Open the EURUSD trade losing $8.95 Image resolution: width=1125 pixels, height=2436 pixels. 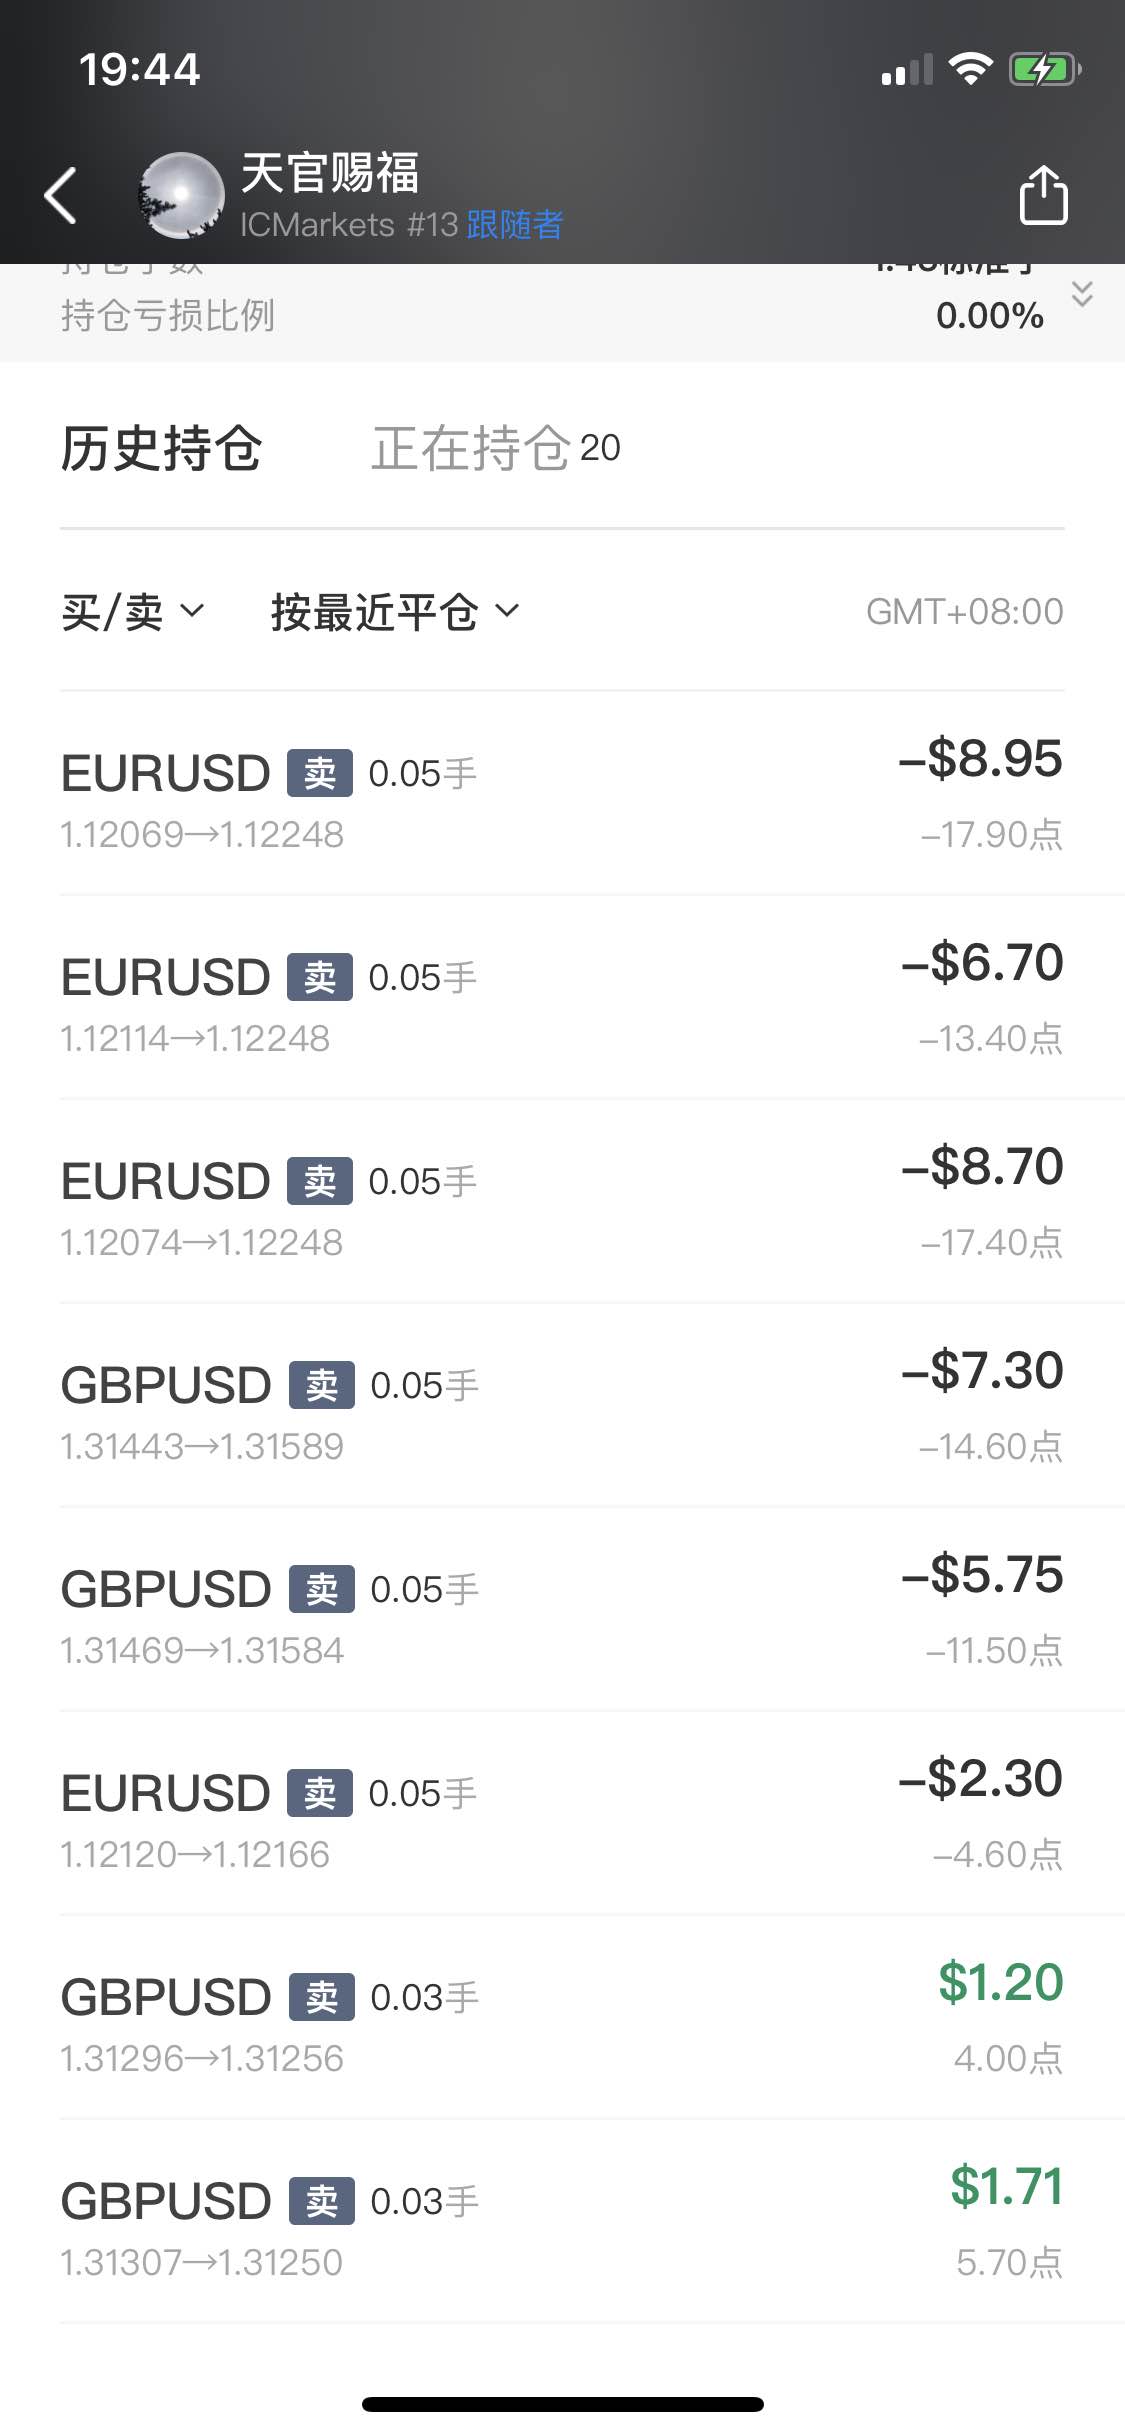point(562,794)
